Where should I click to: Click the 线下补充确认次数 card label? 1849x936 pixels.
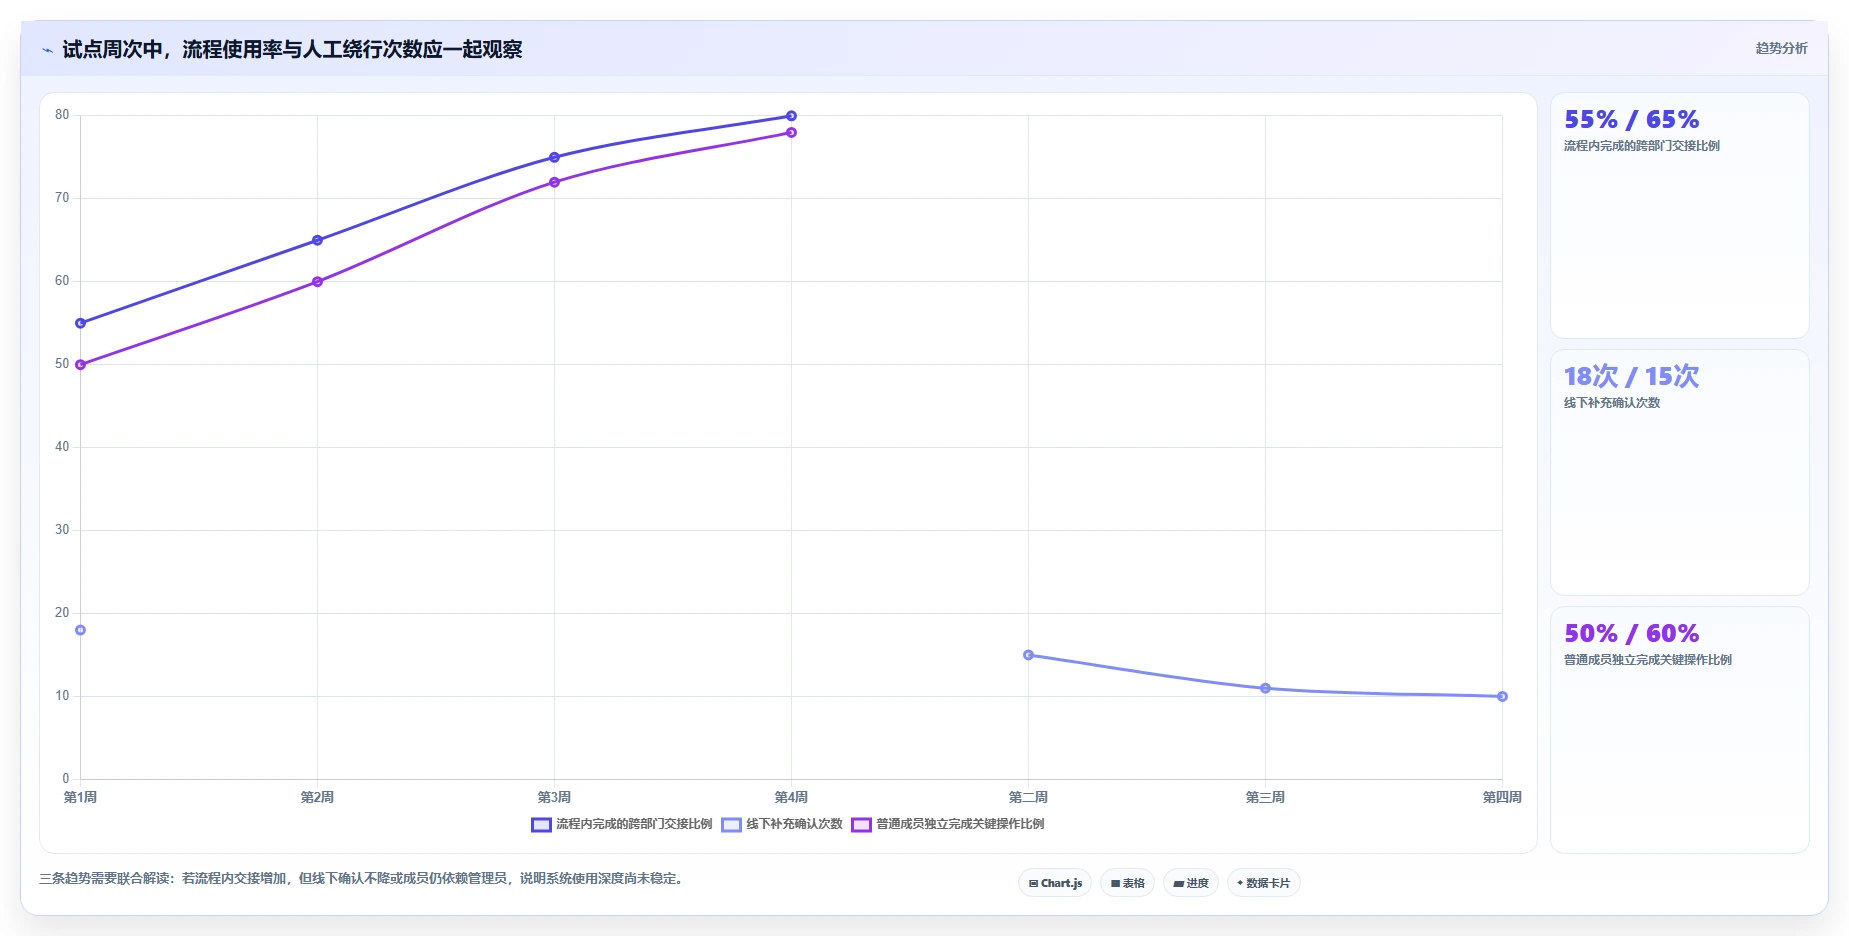pos(1611,403)
